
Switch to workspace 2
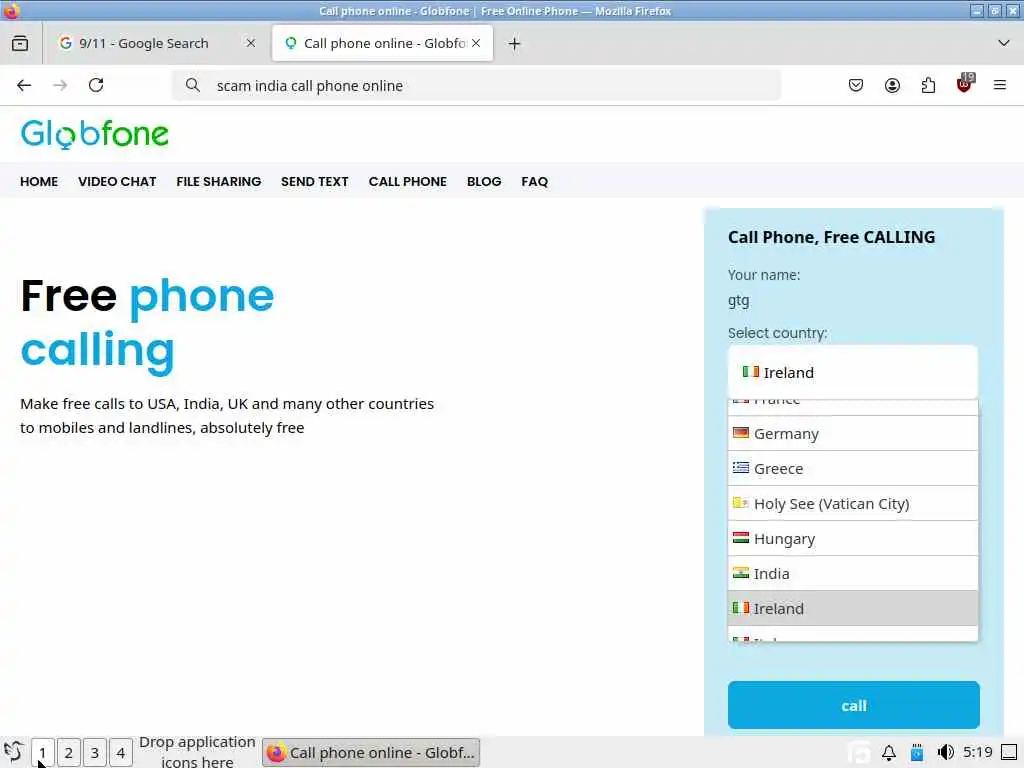69,753
